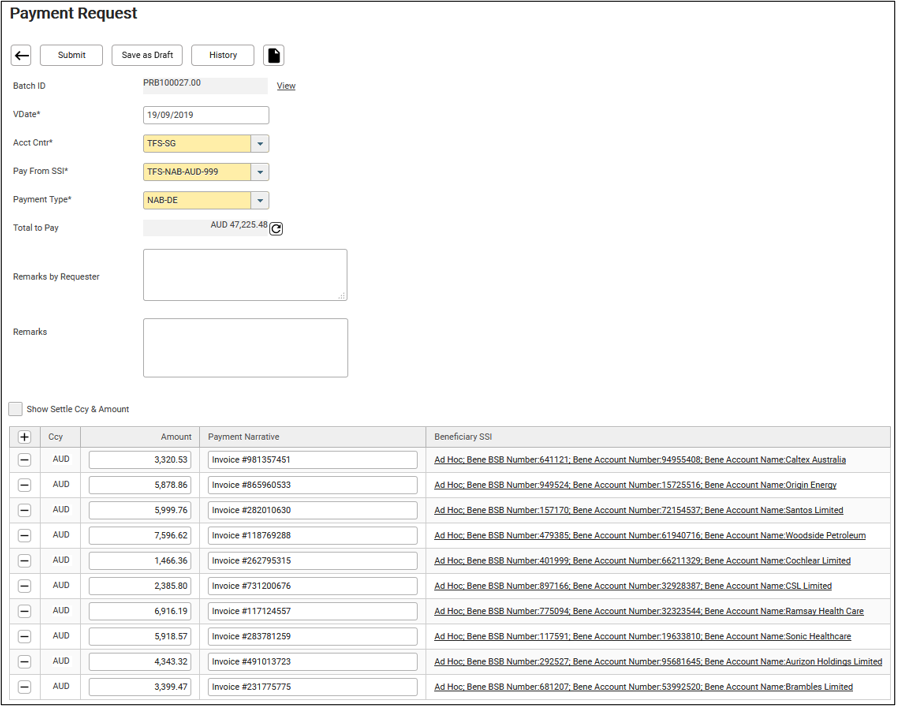
Task: Remove the Invoice #262795315 row
Action: pos(25,561)
